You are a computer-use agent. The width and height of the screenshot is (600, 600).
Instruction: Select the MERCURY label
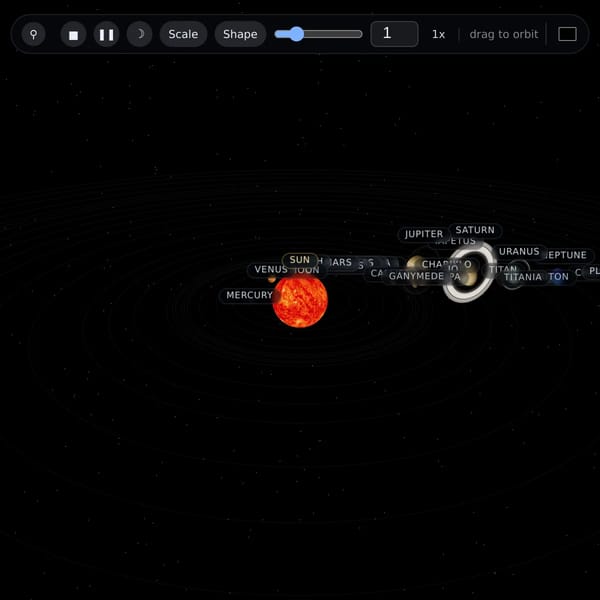click(x=248, y=295)
